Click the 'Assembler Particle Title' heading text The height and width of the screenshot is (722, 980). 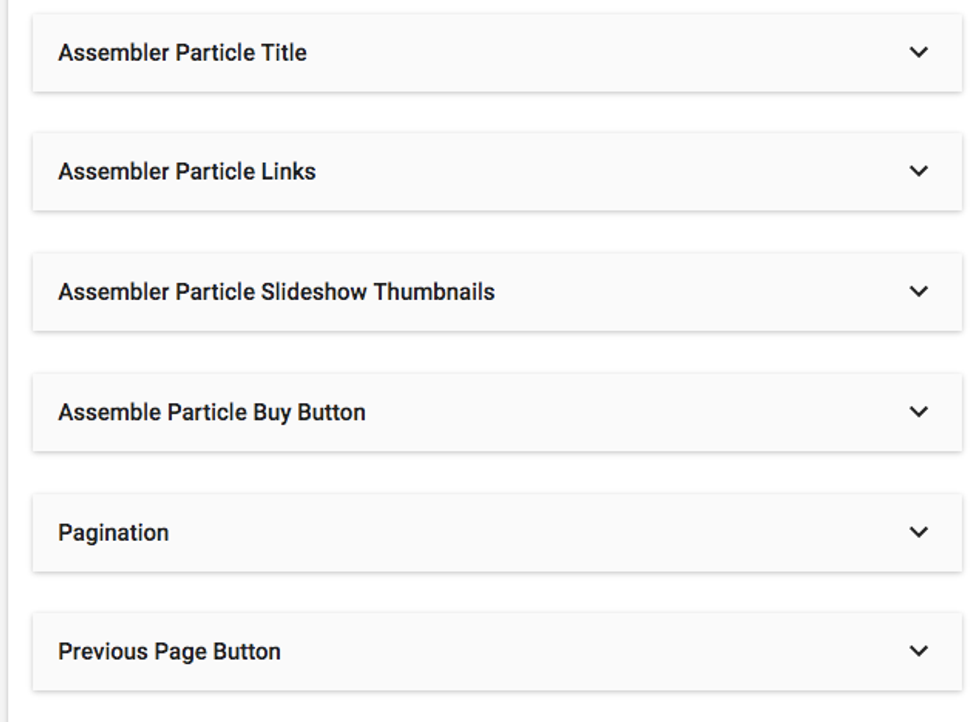[x=182, y=53]
